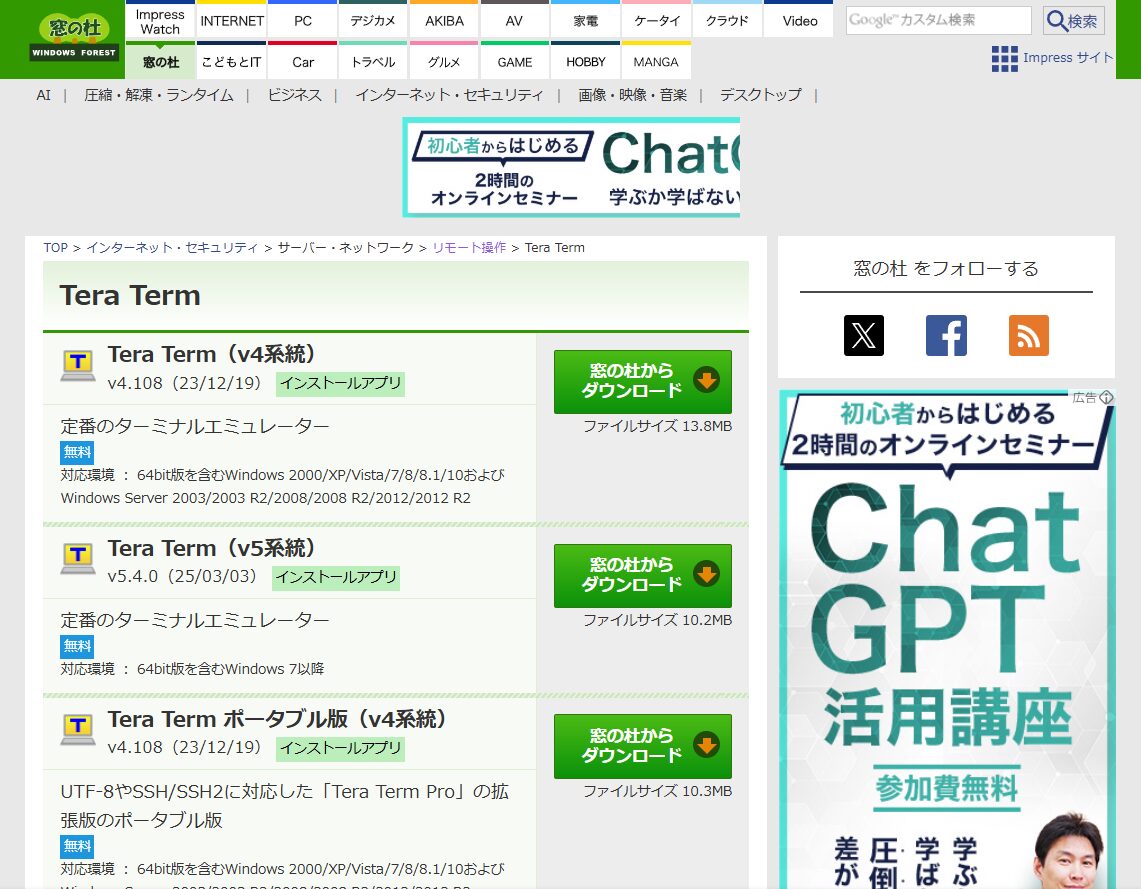Click the download arrow inside the v4 download button
The image size is (1141, 889).
[708, 380]
